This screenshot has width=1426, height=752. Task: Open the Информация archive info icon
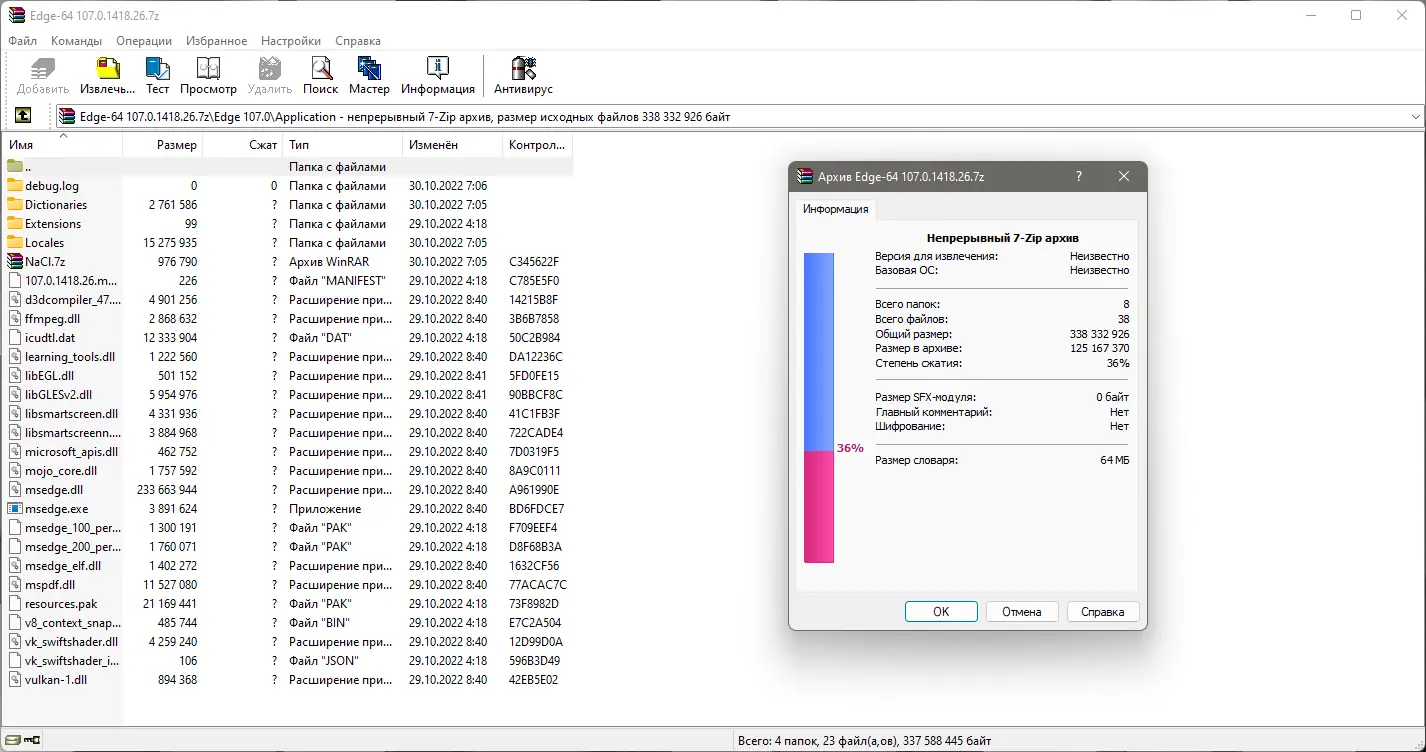pyautogui.click(x=438, y=70)
